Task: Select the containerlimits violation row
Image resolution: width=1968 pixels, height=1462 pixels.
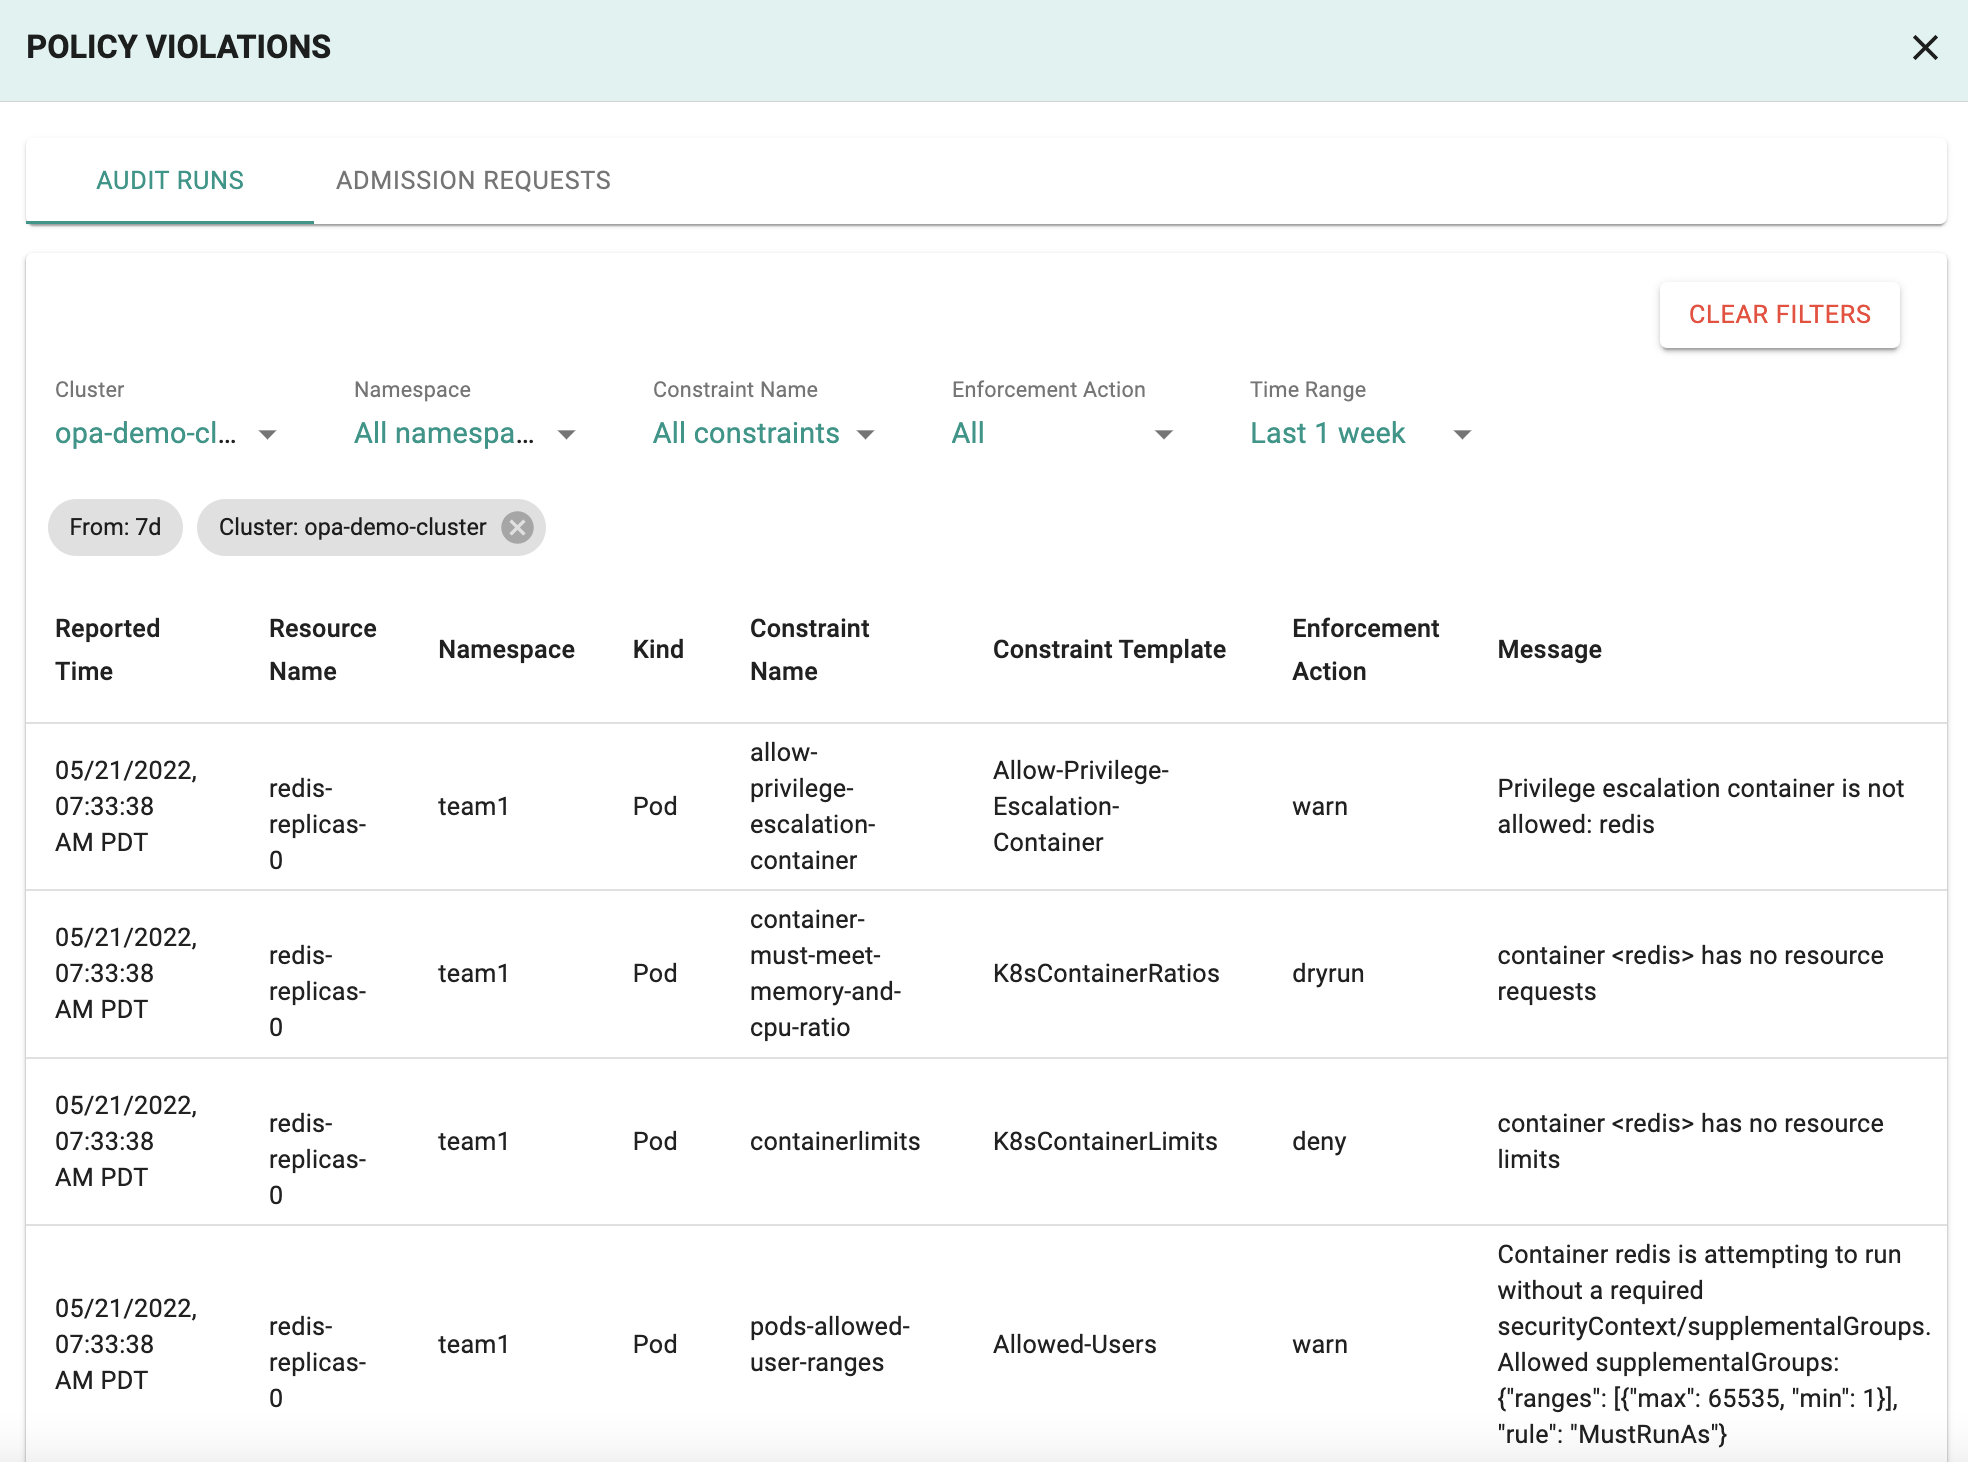Action: [x=834, y=1141]
